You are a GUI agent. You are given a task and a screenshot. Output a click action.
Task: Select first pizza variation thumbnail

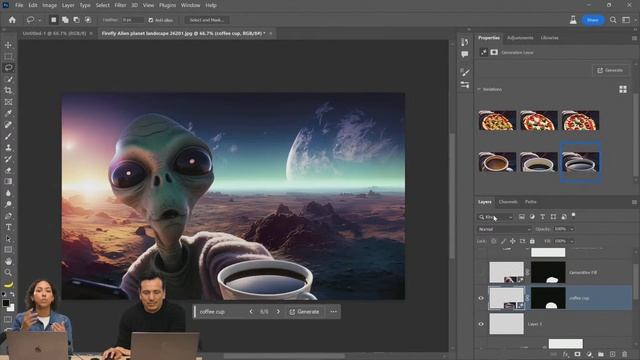(x=497, y=121)
